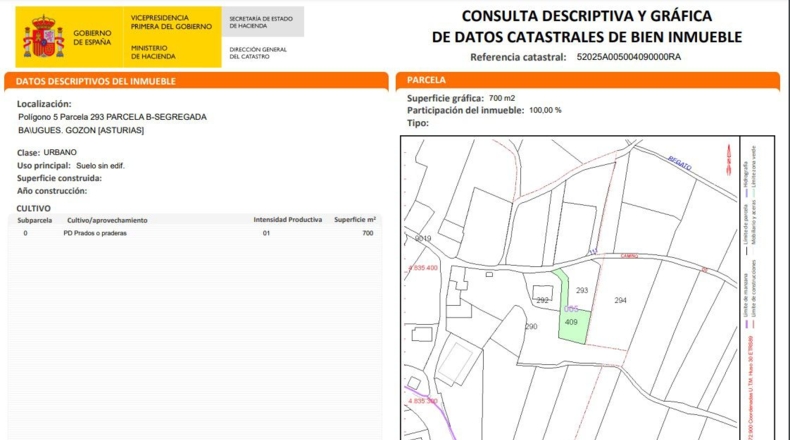
Task: Click the 'Suelo sin edif.' value
Action: click(x=100, y=165)
